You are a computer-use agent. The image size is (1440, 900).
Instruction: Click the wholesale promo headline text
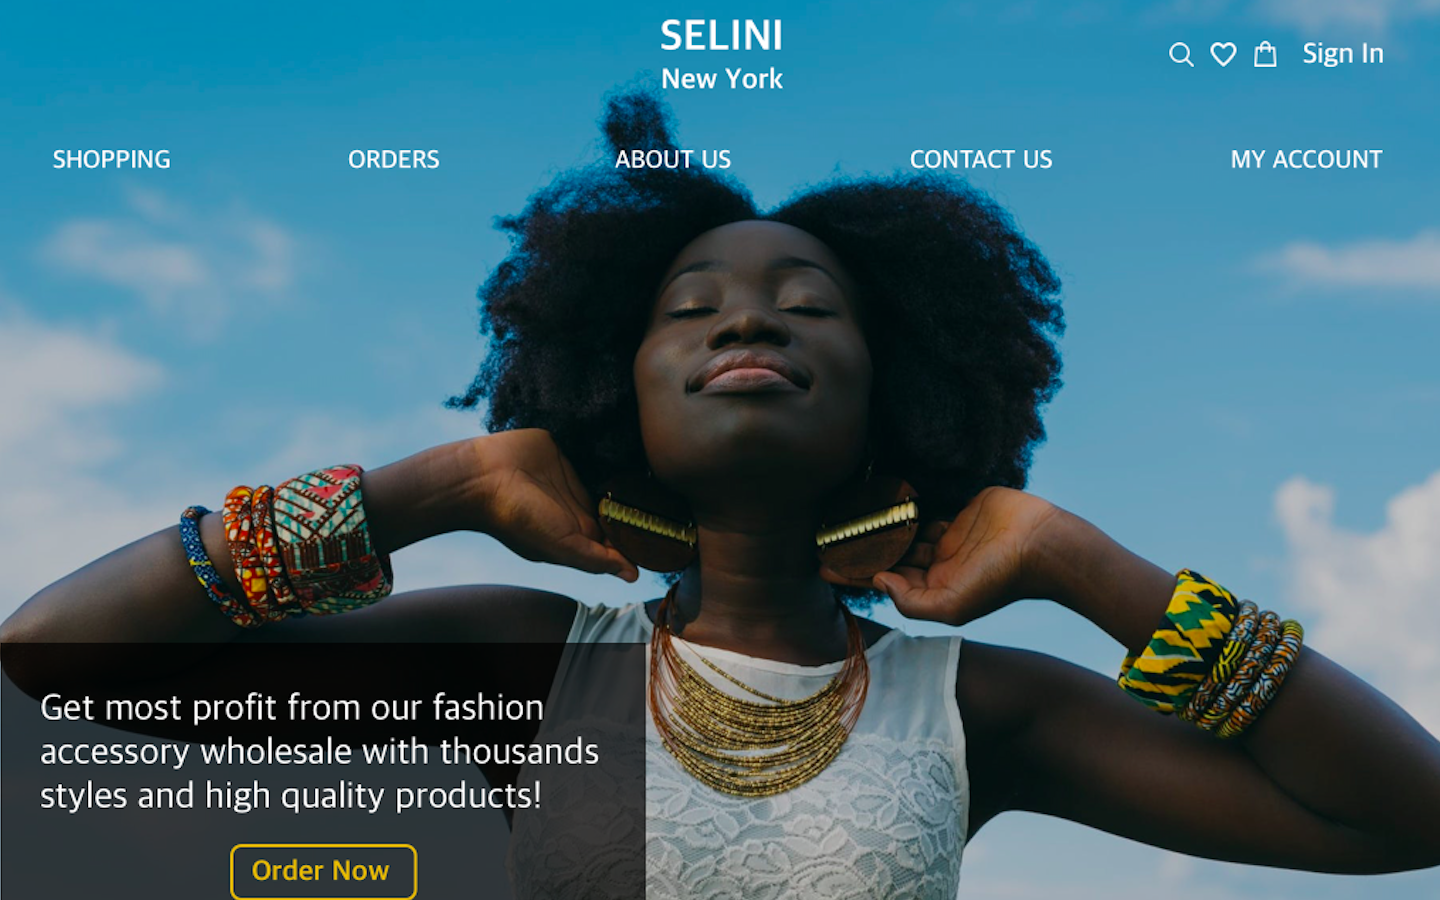click(x=319, y=751)
